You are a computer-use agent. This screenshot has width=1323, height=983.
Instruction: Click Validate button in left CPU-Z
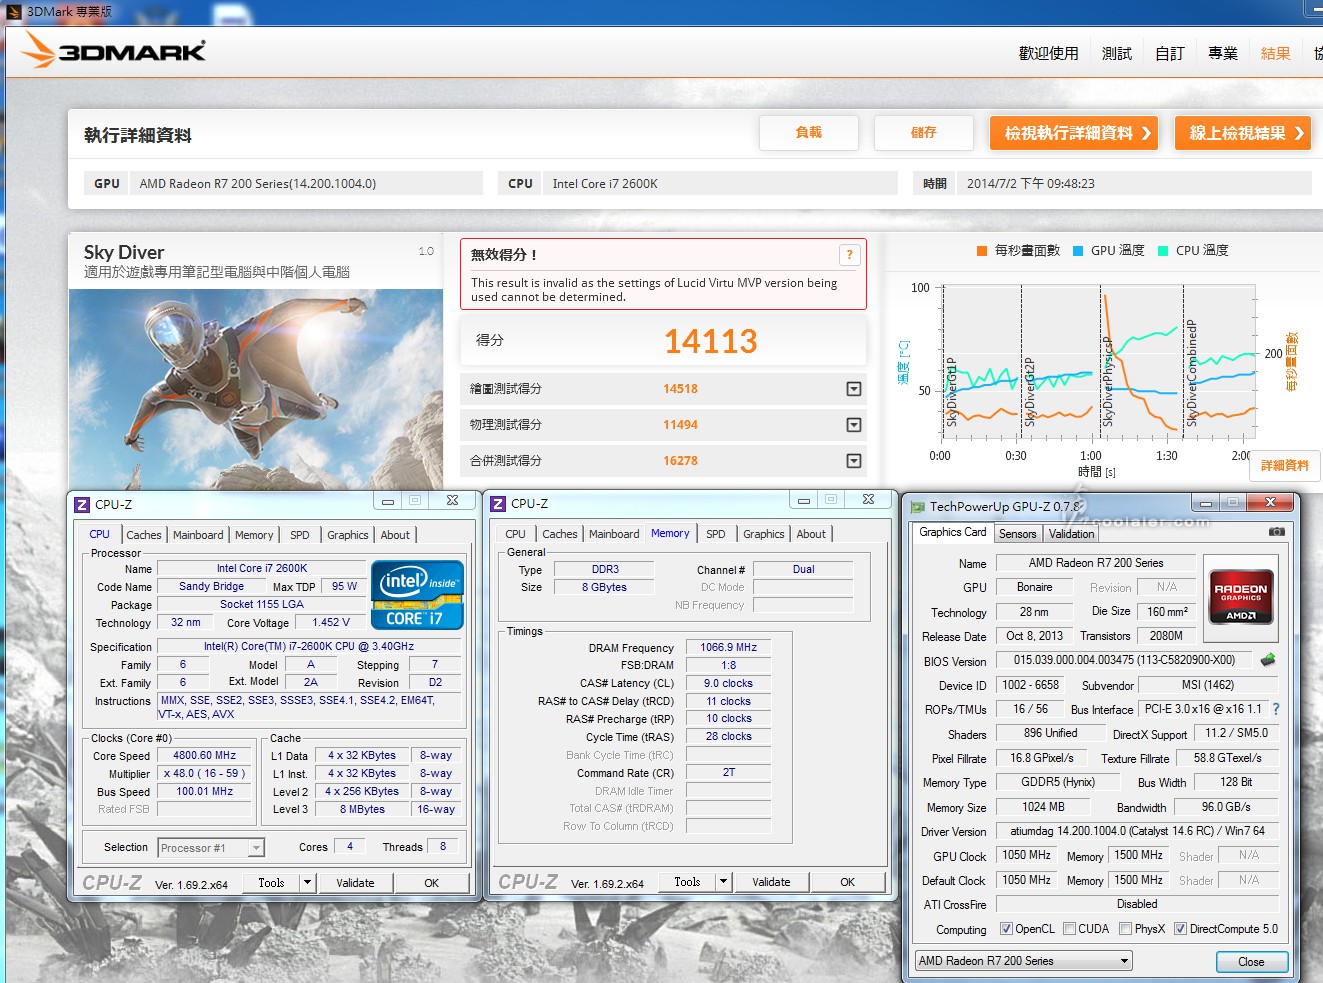click(355, 883)
